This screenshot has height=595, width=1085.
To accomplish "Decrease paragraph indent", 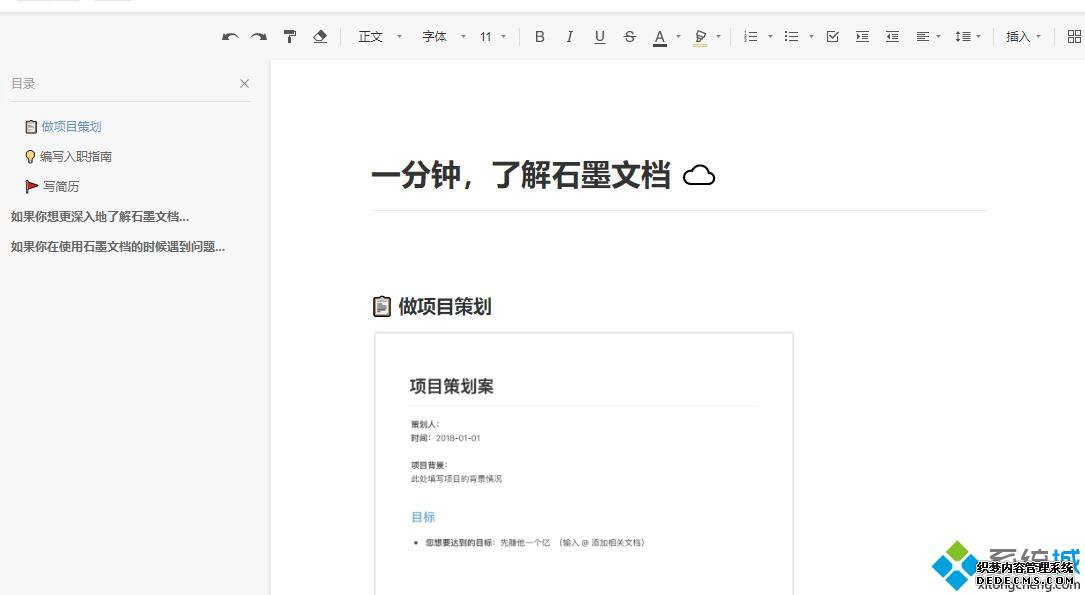I will point(893,37).
